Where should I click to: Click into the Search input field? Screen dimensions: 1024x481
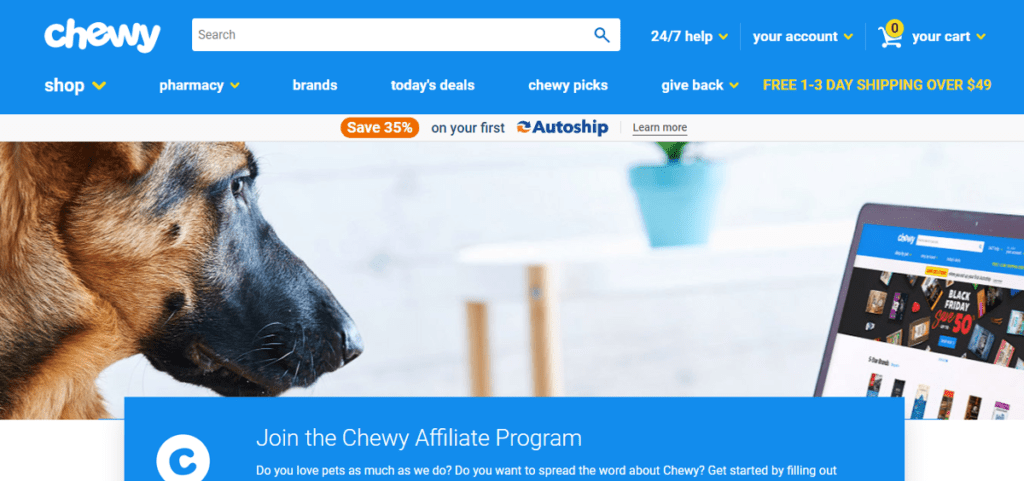click(x=392, y=35)
